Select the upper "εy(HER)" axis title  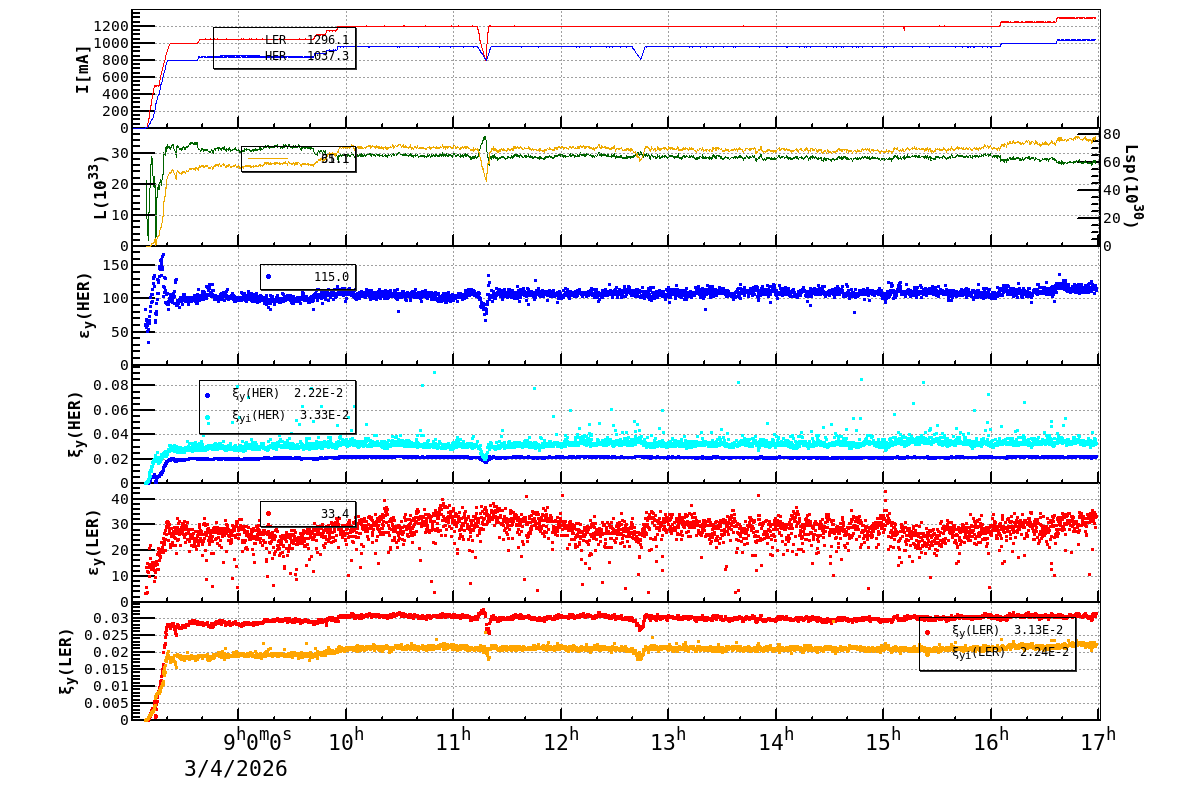(x=84, y=306)
